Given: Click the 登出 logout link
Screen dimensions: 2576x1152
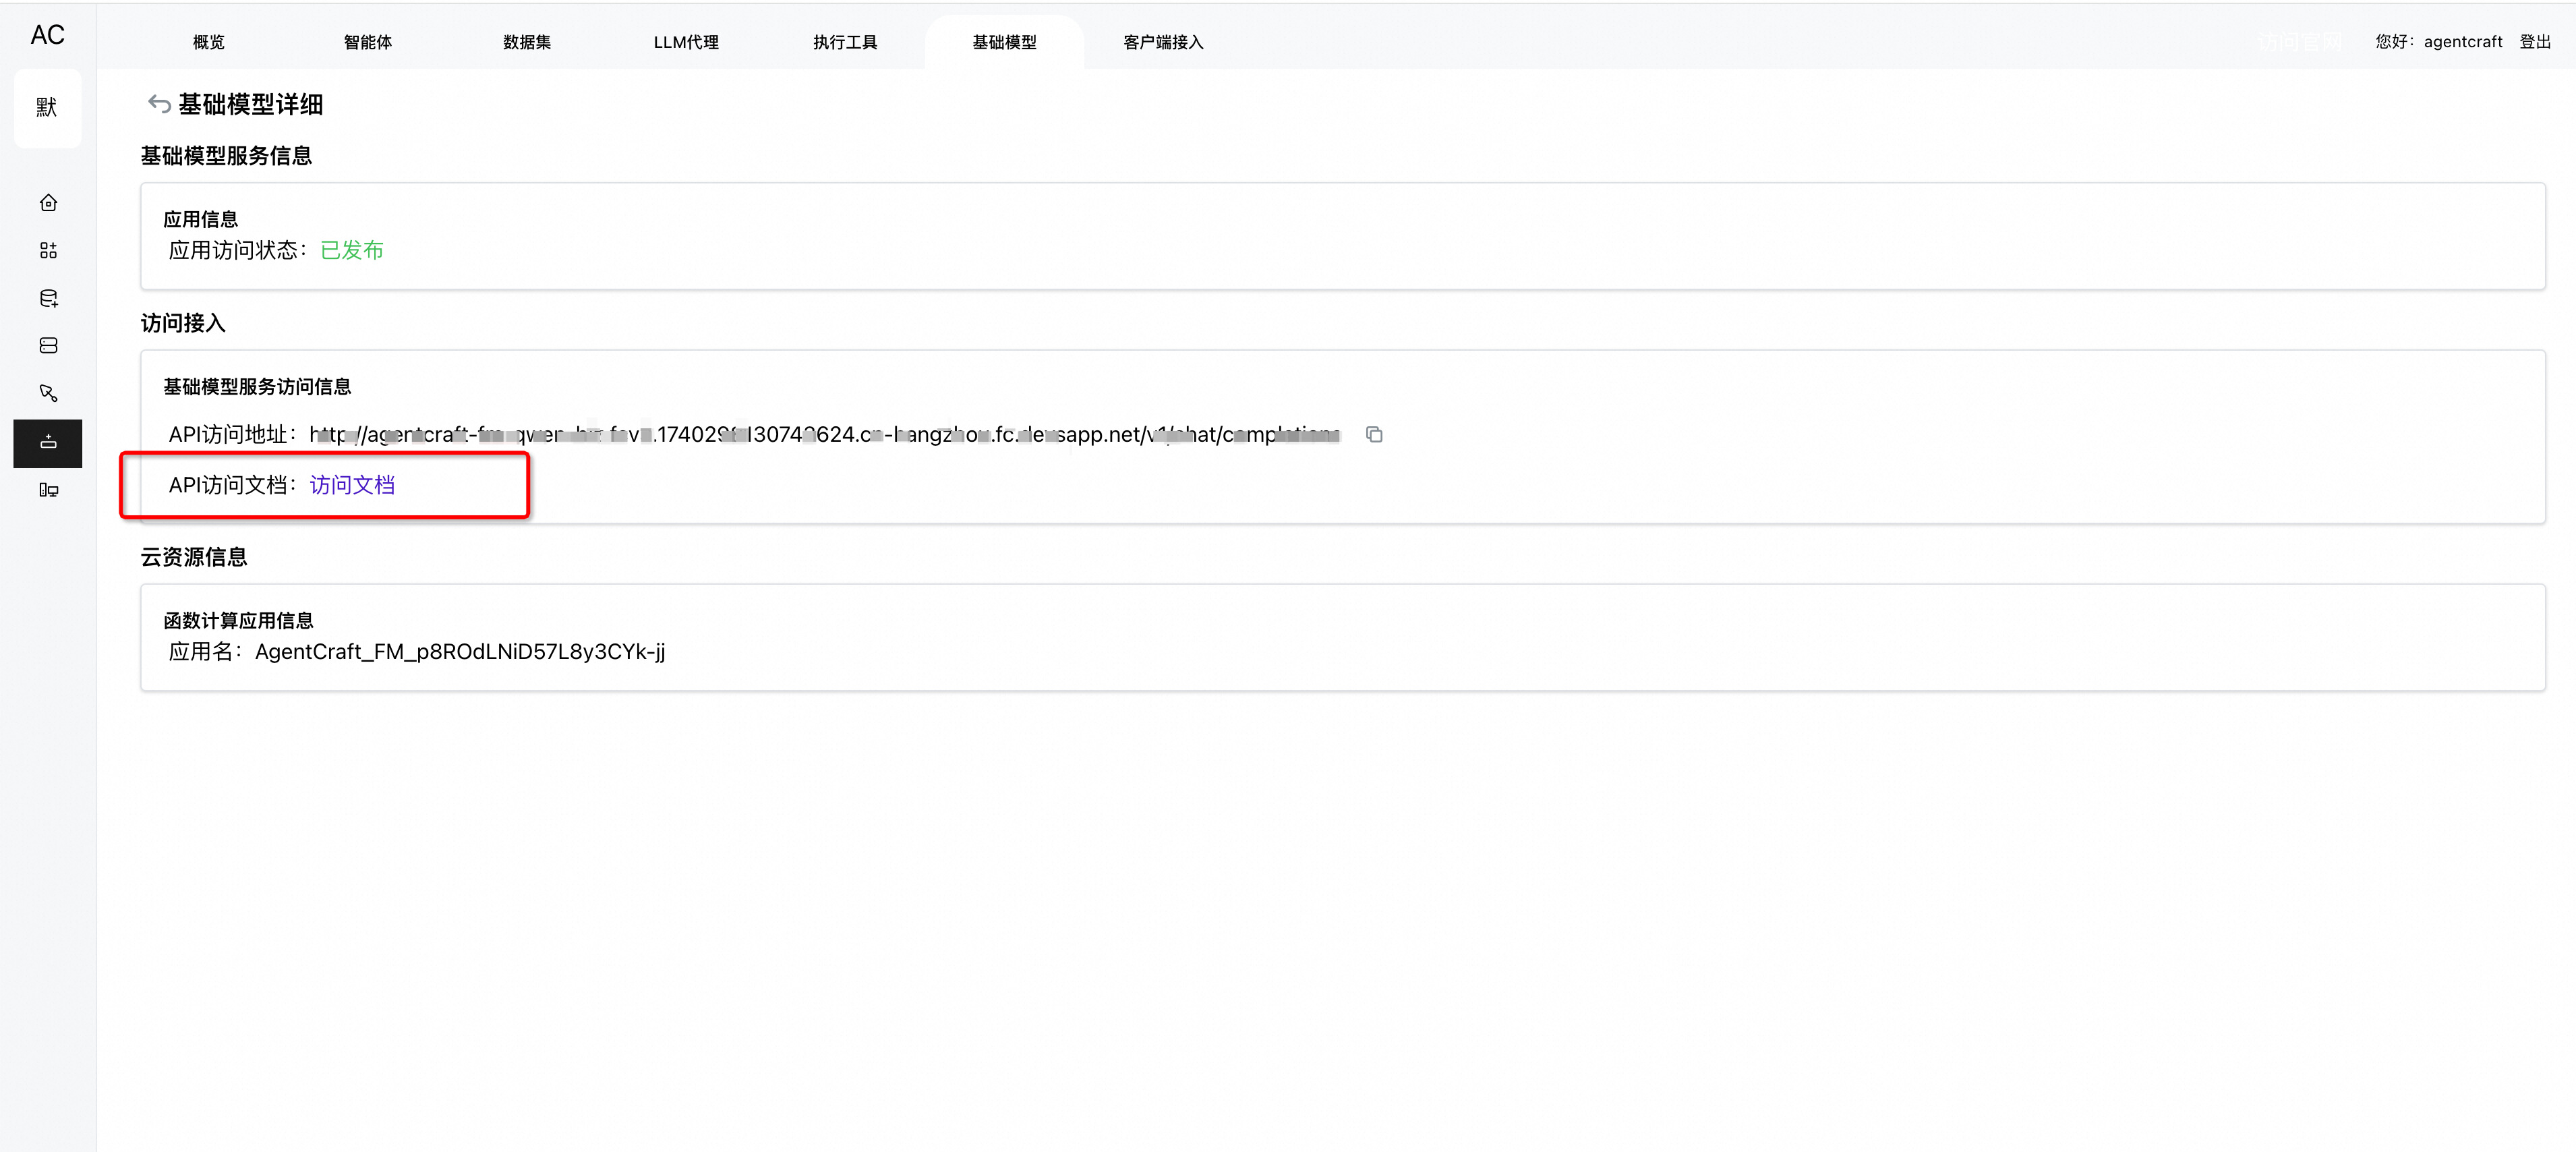Looking at the screenshot, I should (2535, 42).
